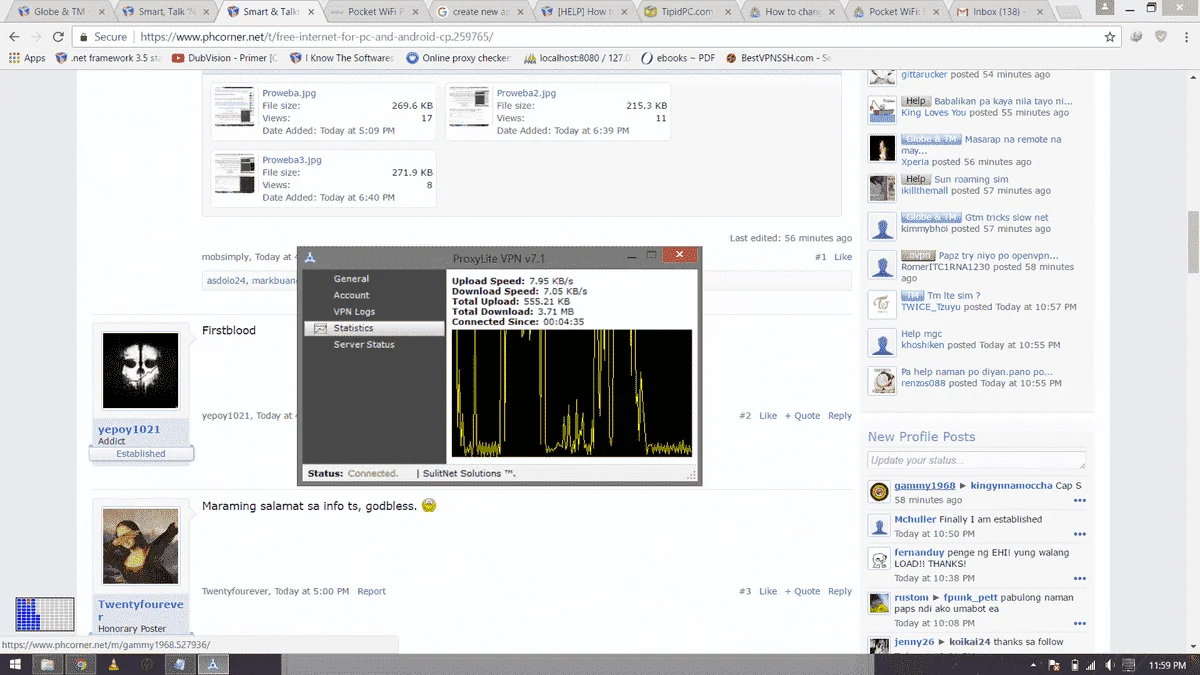Open King Loves You profile link
1200x675 pixels.
(934, 113)
